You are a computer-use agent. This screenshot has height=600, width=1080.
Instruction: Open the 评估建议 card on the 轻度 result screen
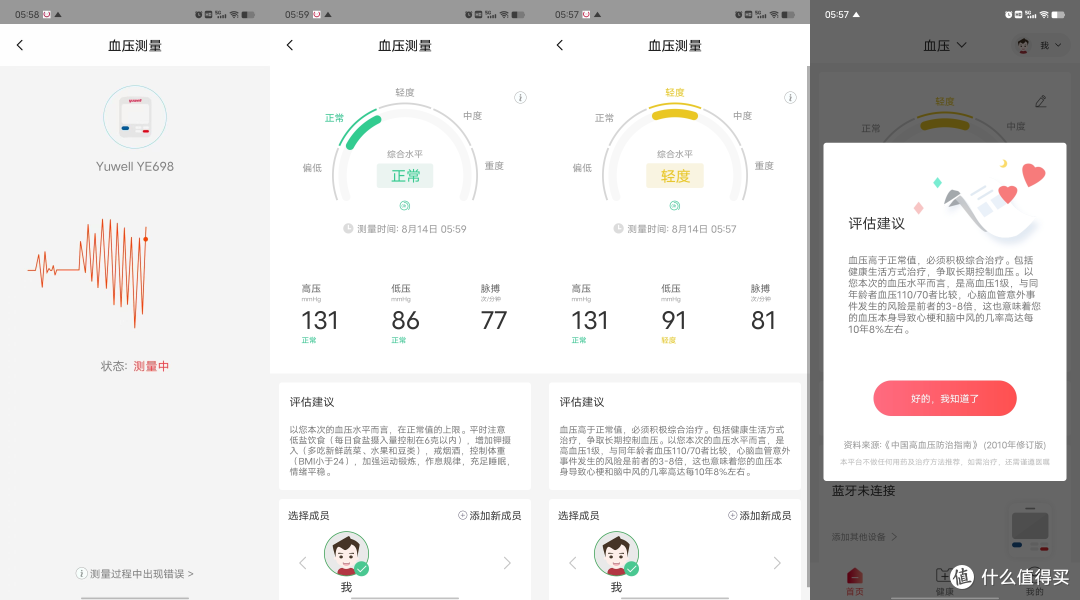pyautogui.click(x=675, y=436)
